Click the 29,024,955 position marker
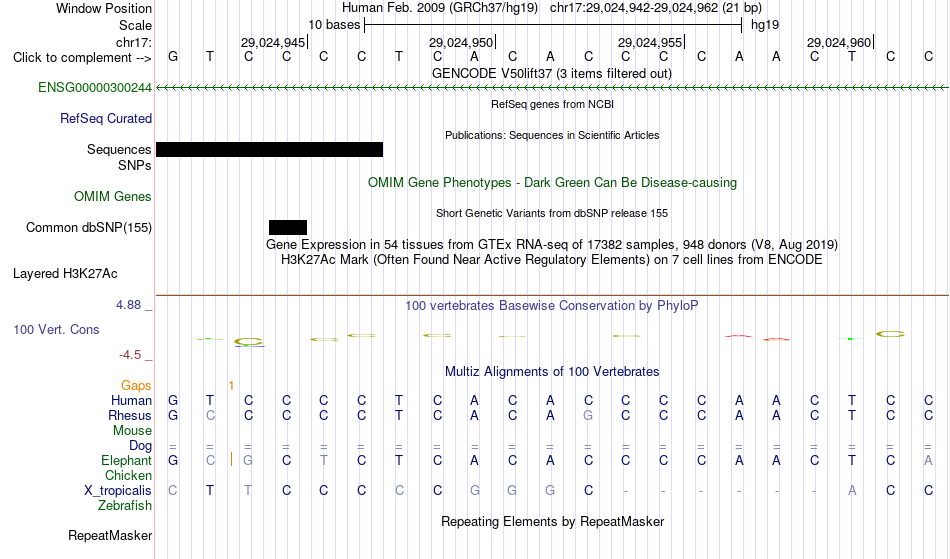 (x=650, y=42)
